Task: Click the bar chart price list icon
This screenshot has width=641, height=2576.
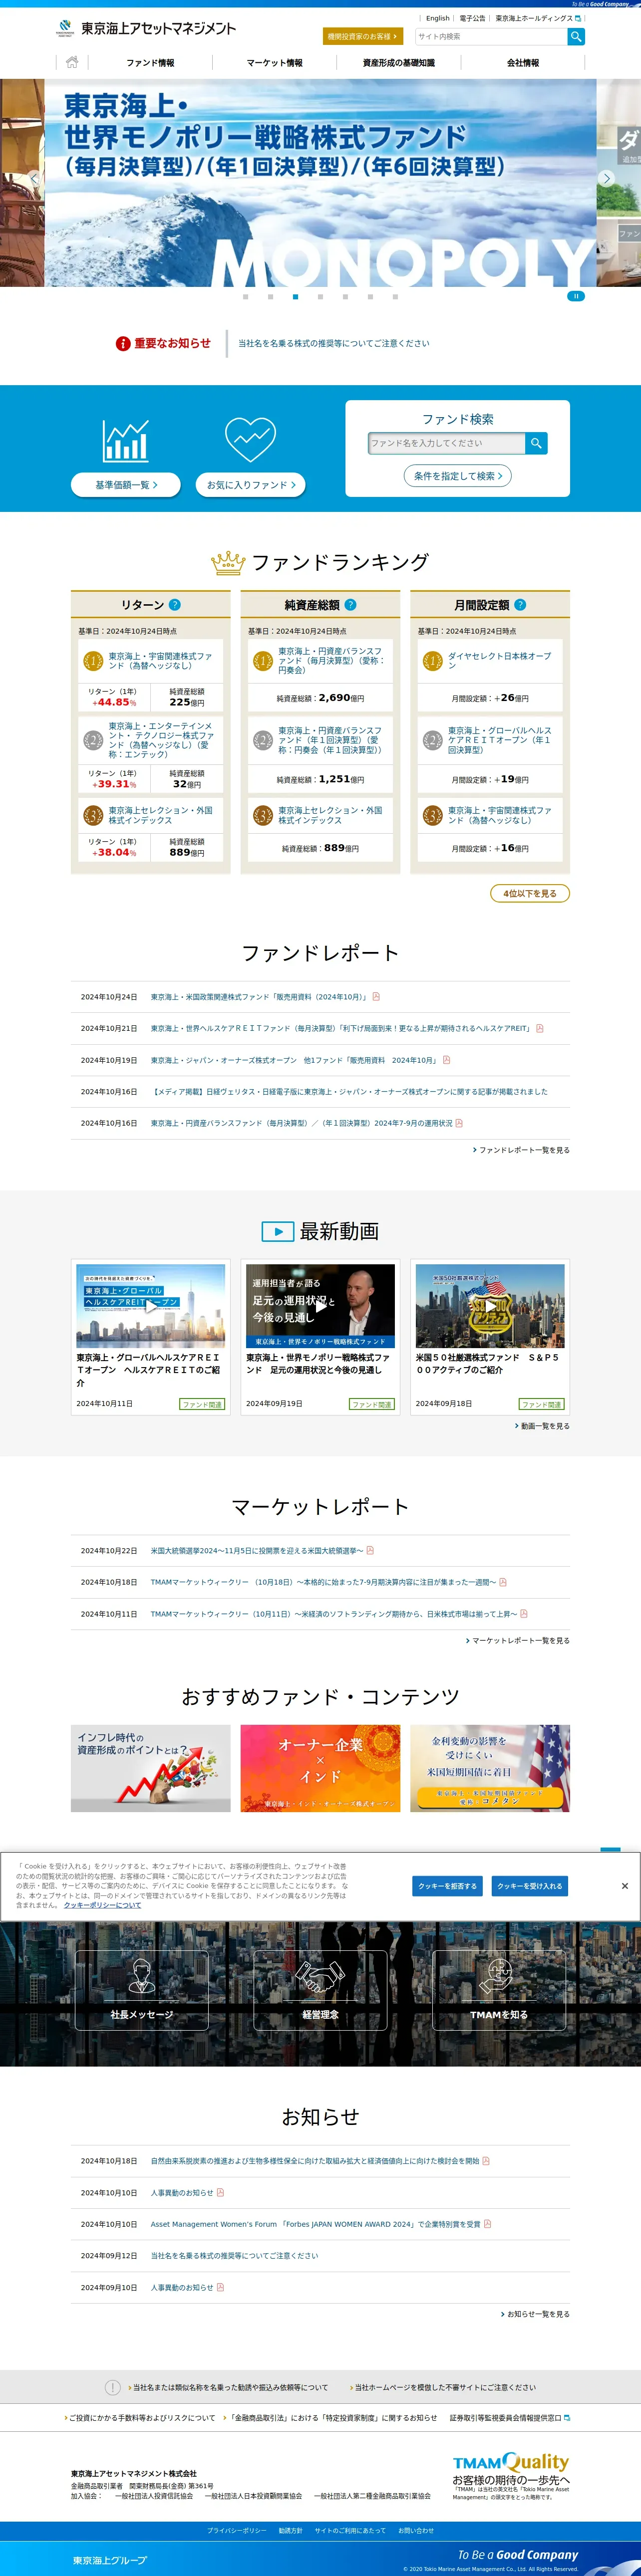Action: [x=126, y=440]
